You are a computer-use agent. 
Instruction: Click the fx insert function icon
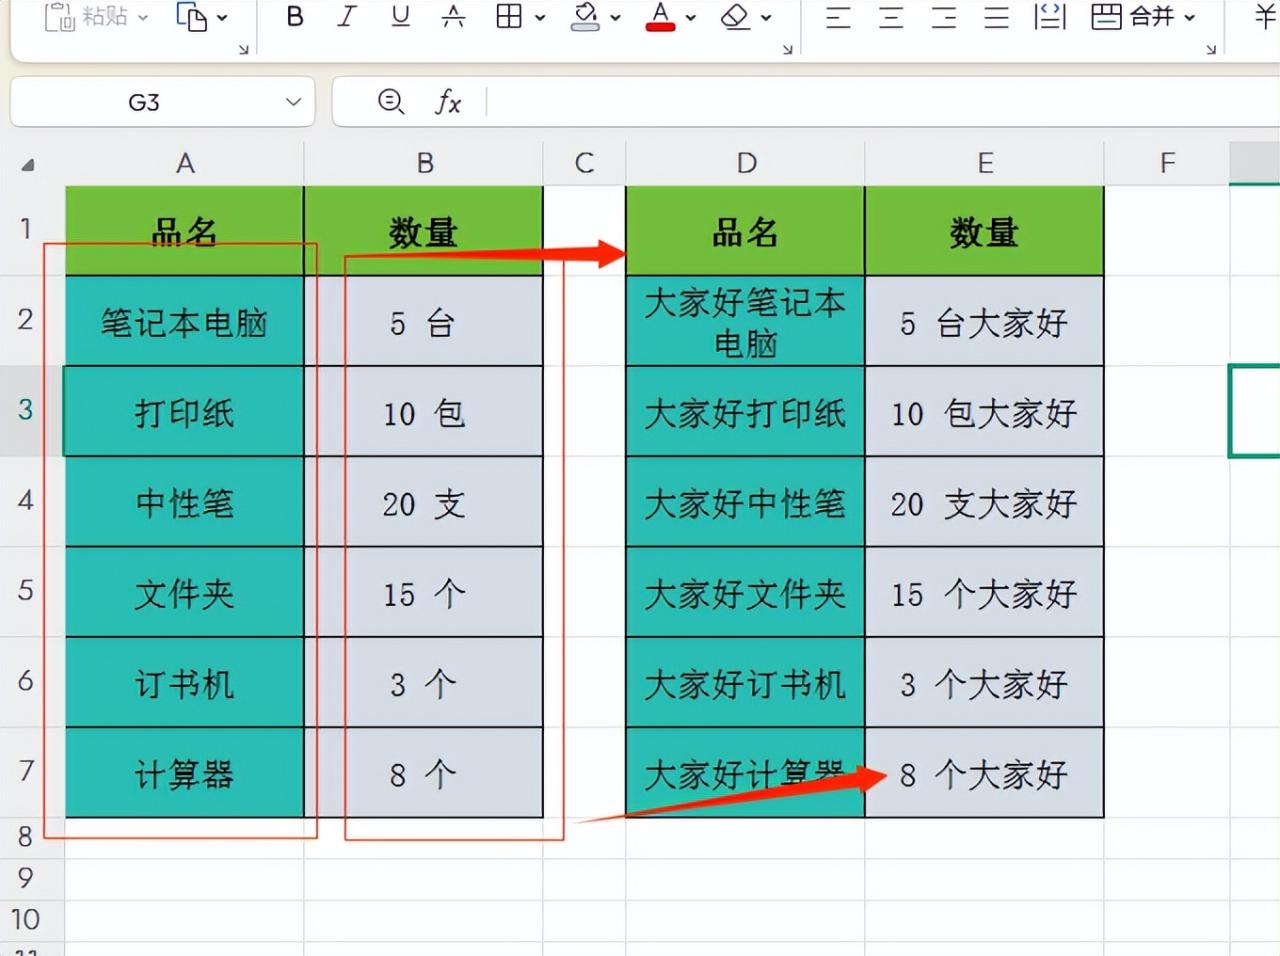coord(448,101)
